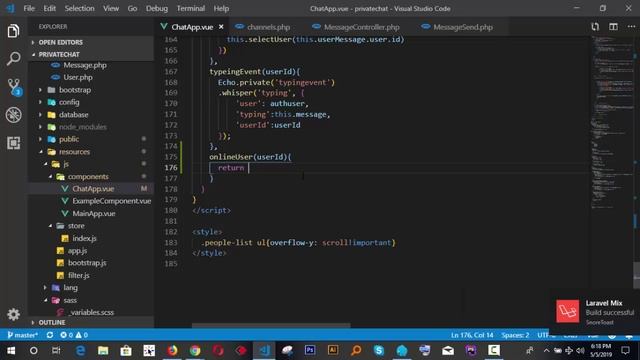Viewport: 640px width, 360px height.
Task: Open Task View on the taskbar
Action: [x=56, y=351]
